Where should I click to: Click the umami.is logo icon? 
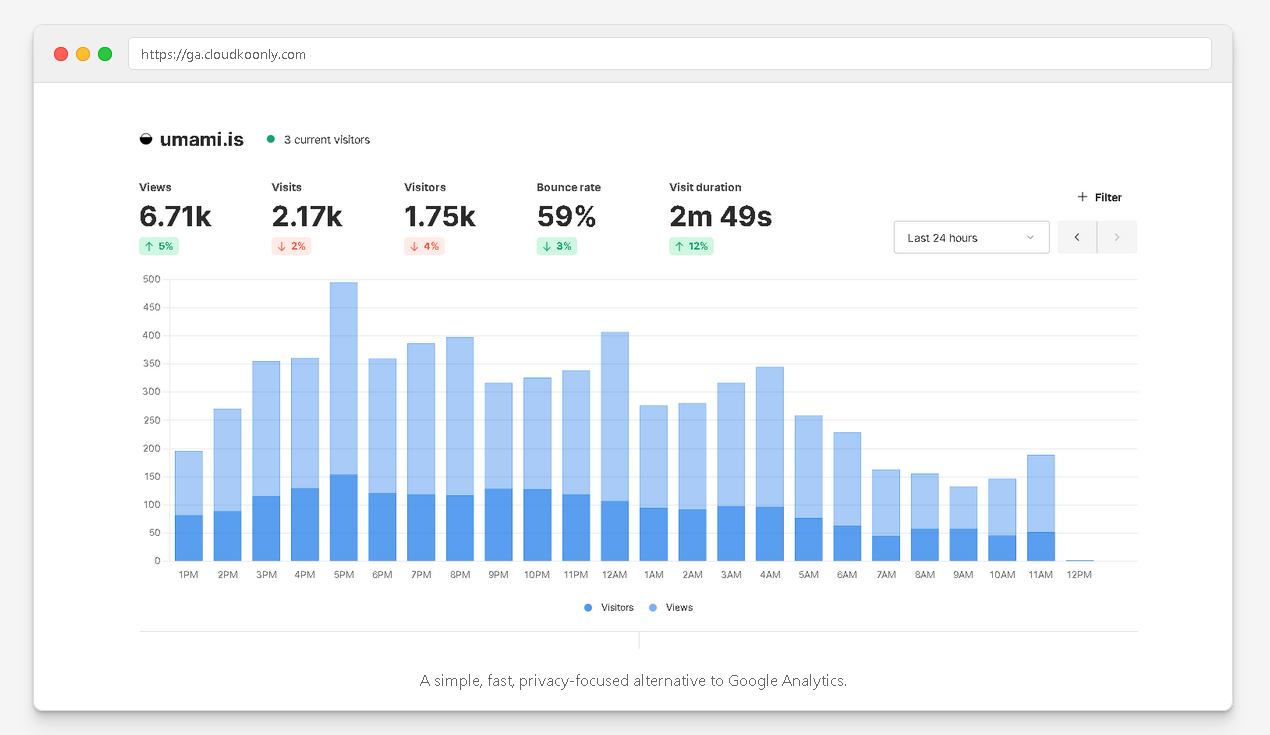pyautogui.click(x=146, y=140)
